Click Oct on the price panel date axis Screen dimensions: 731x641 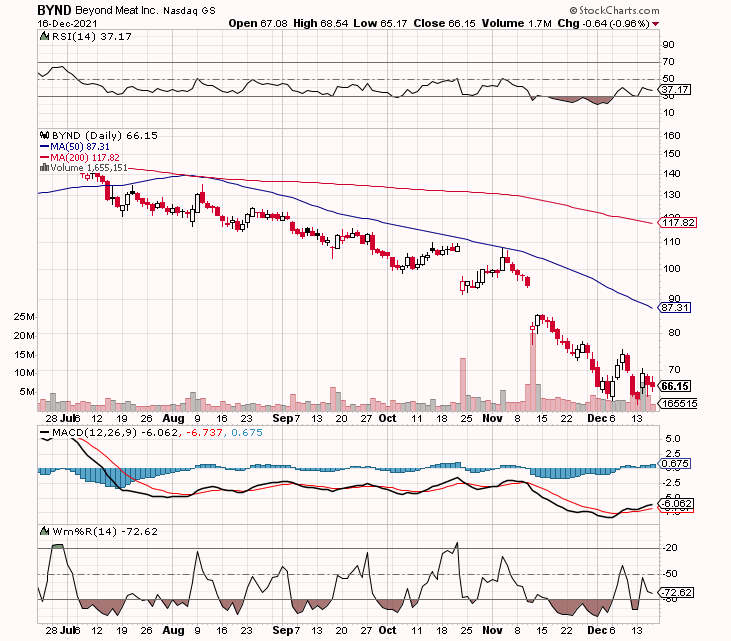(387, 418)
